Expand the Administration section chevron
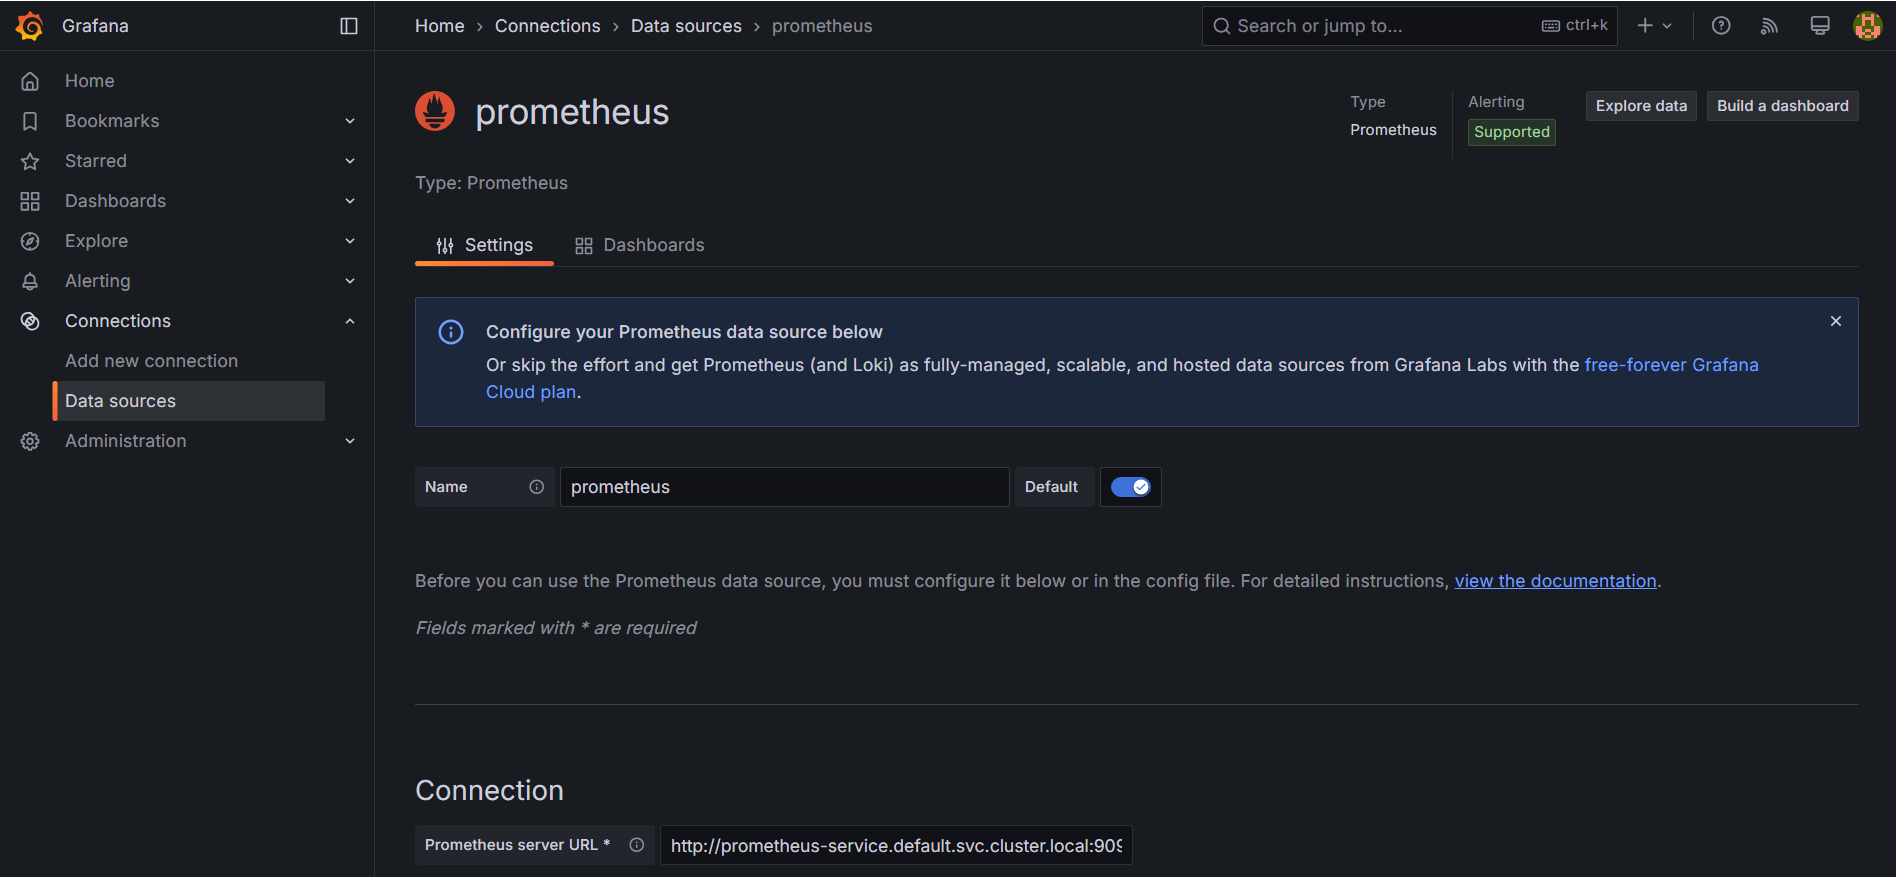 point(350,441)
